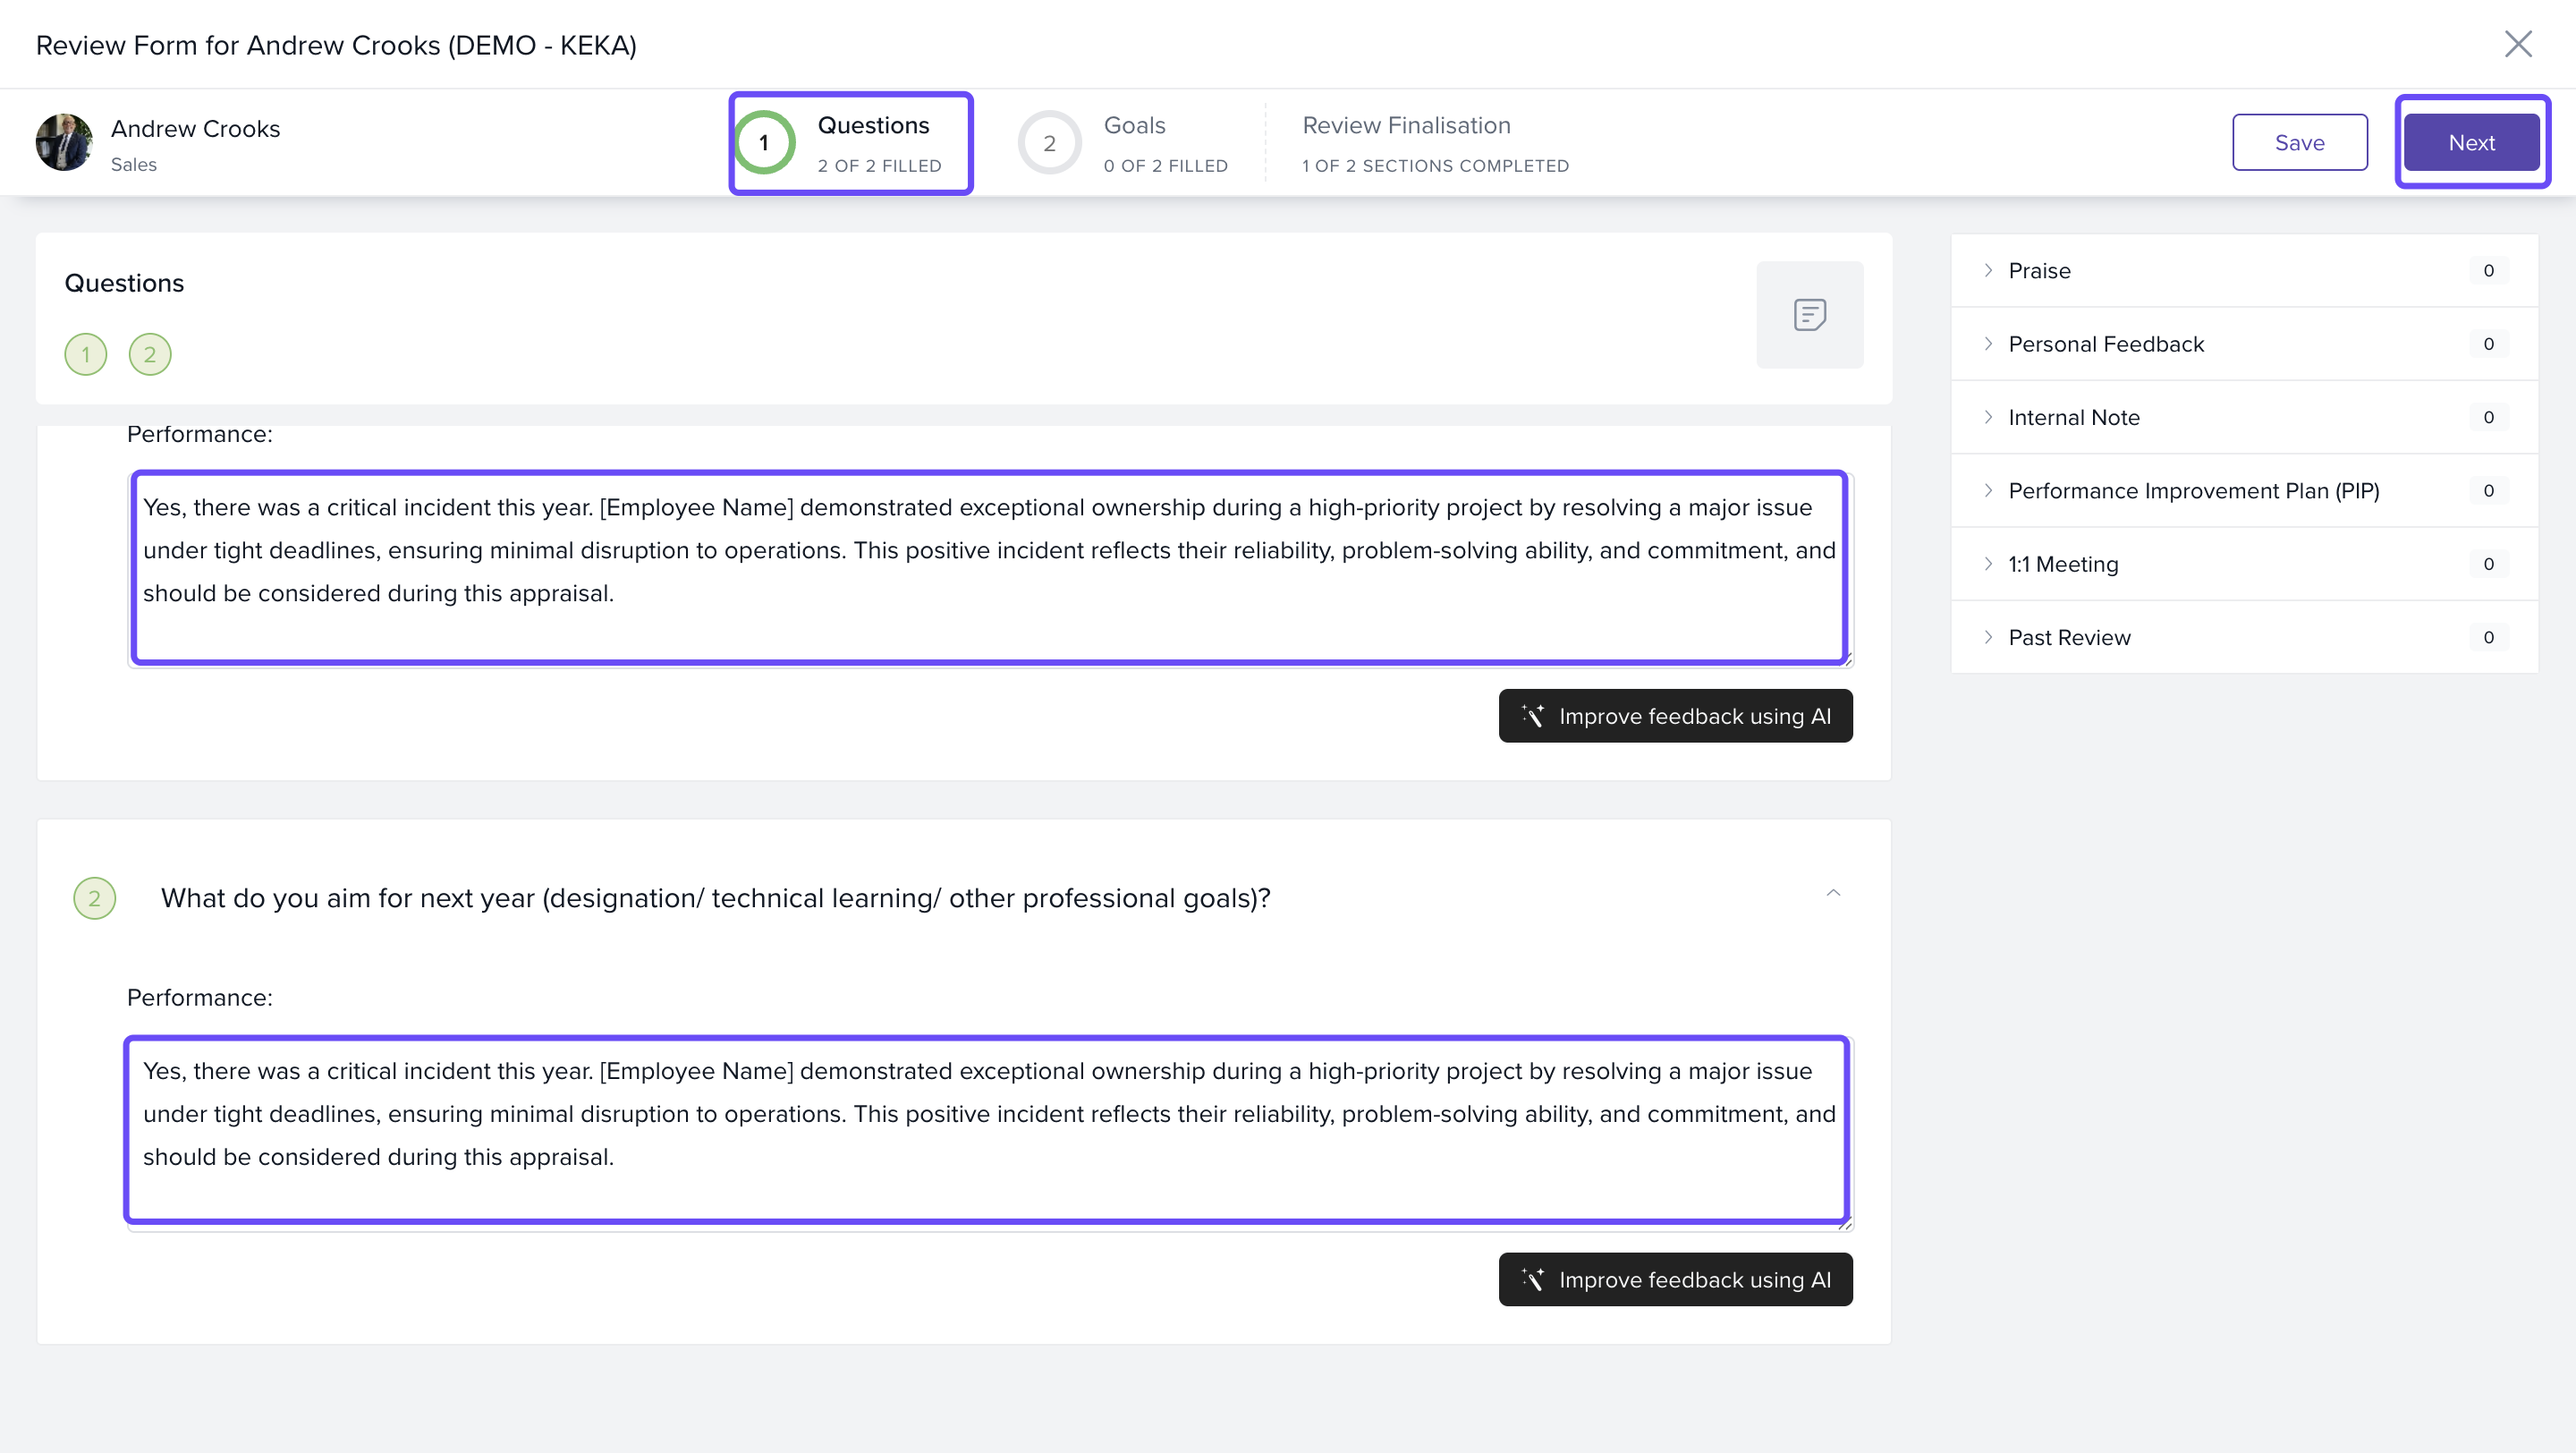Click the Next button

(2471, 143)
